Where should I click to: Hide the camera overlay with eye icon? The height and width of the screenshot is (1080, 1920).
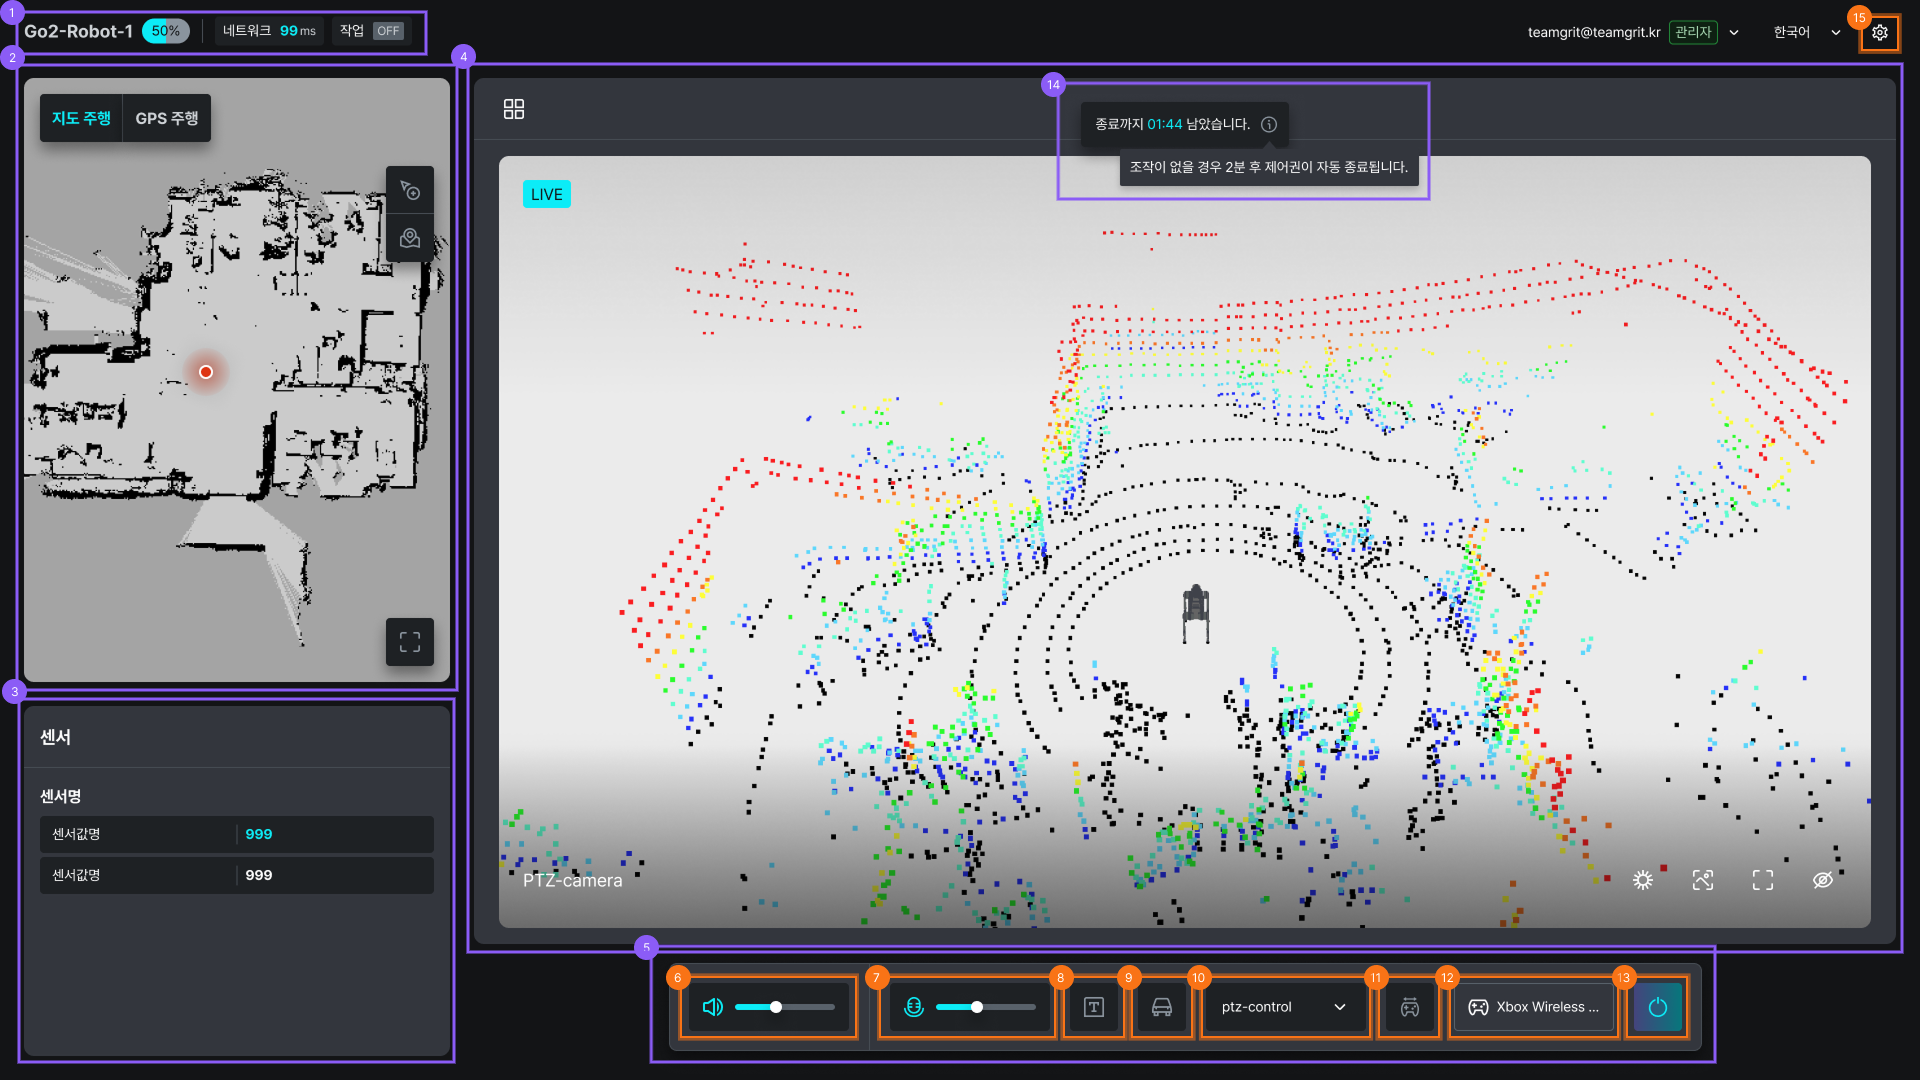click(1822, 880)
